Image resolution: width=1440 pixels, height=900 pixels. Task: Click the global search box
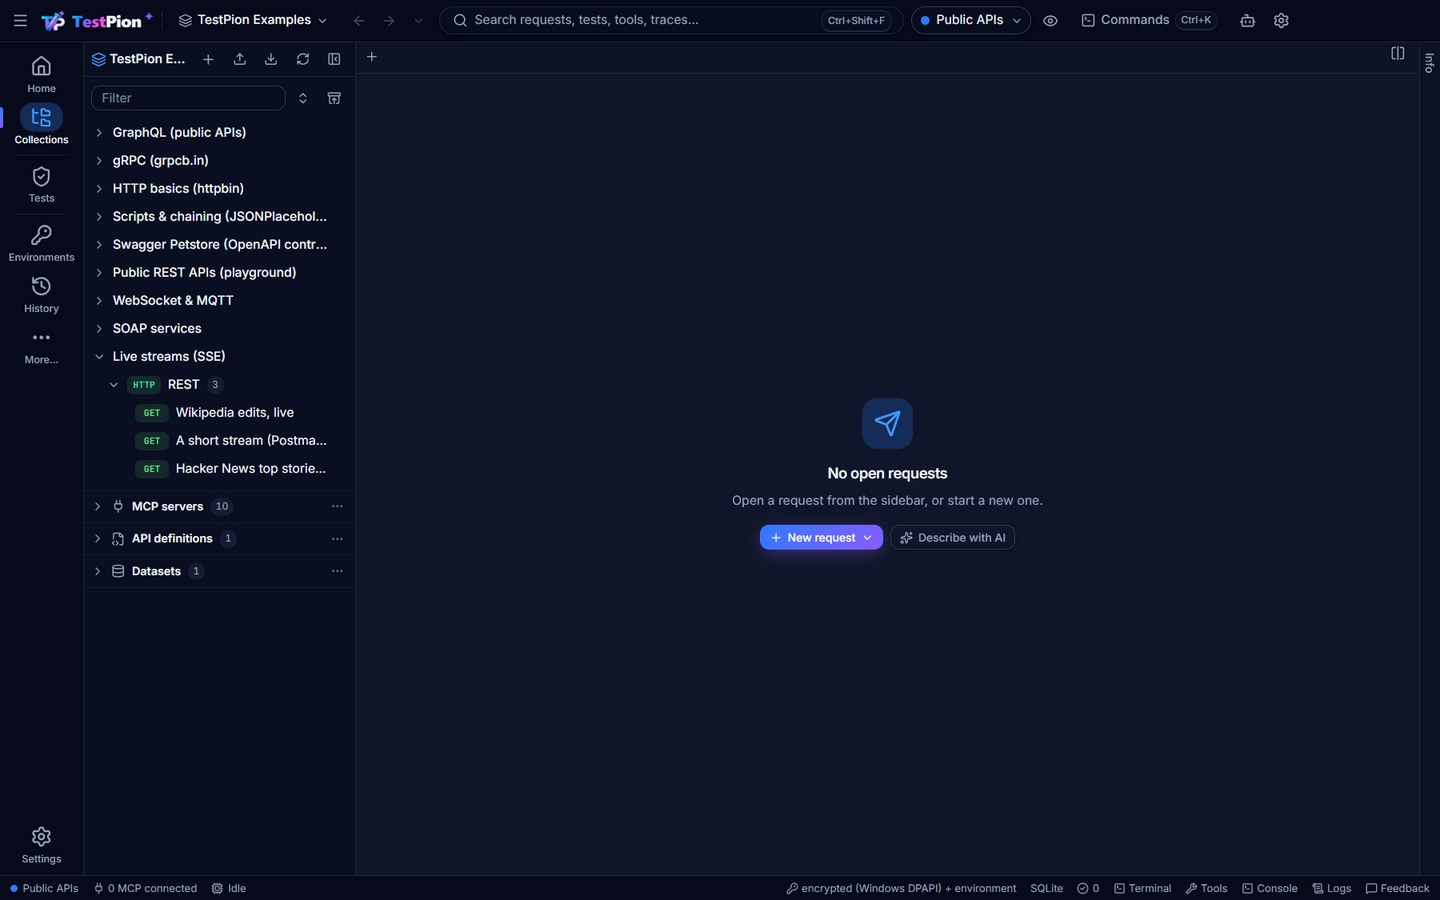coord(671,20)
